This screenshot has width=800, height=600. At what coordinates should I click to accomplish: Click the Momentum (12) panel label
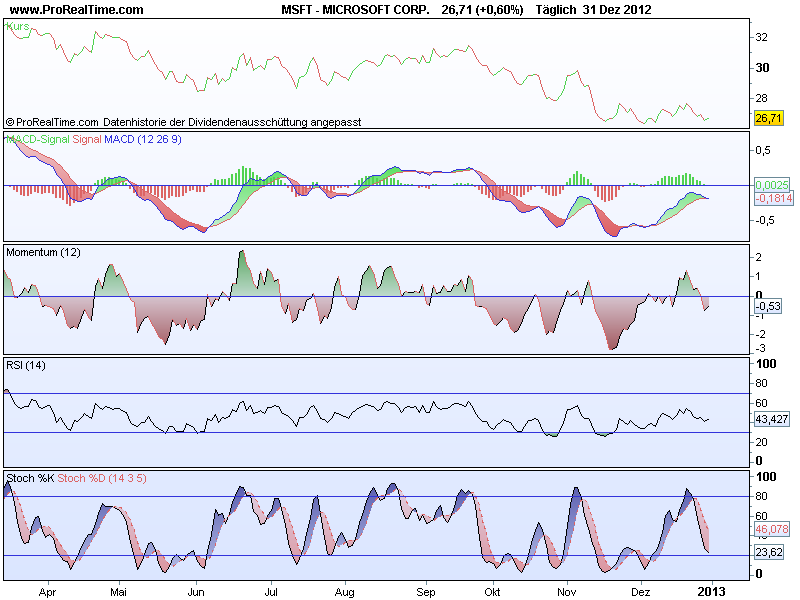click(43, 252)
